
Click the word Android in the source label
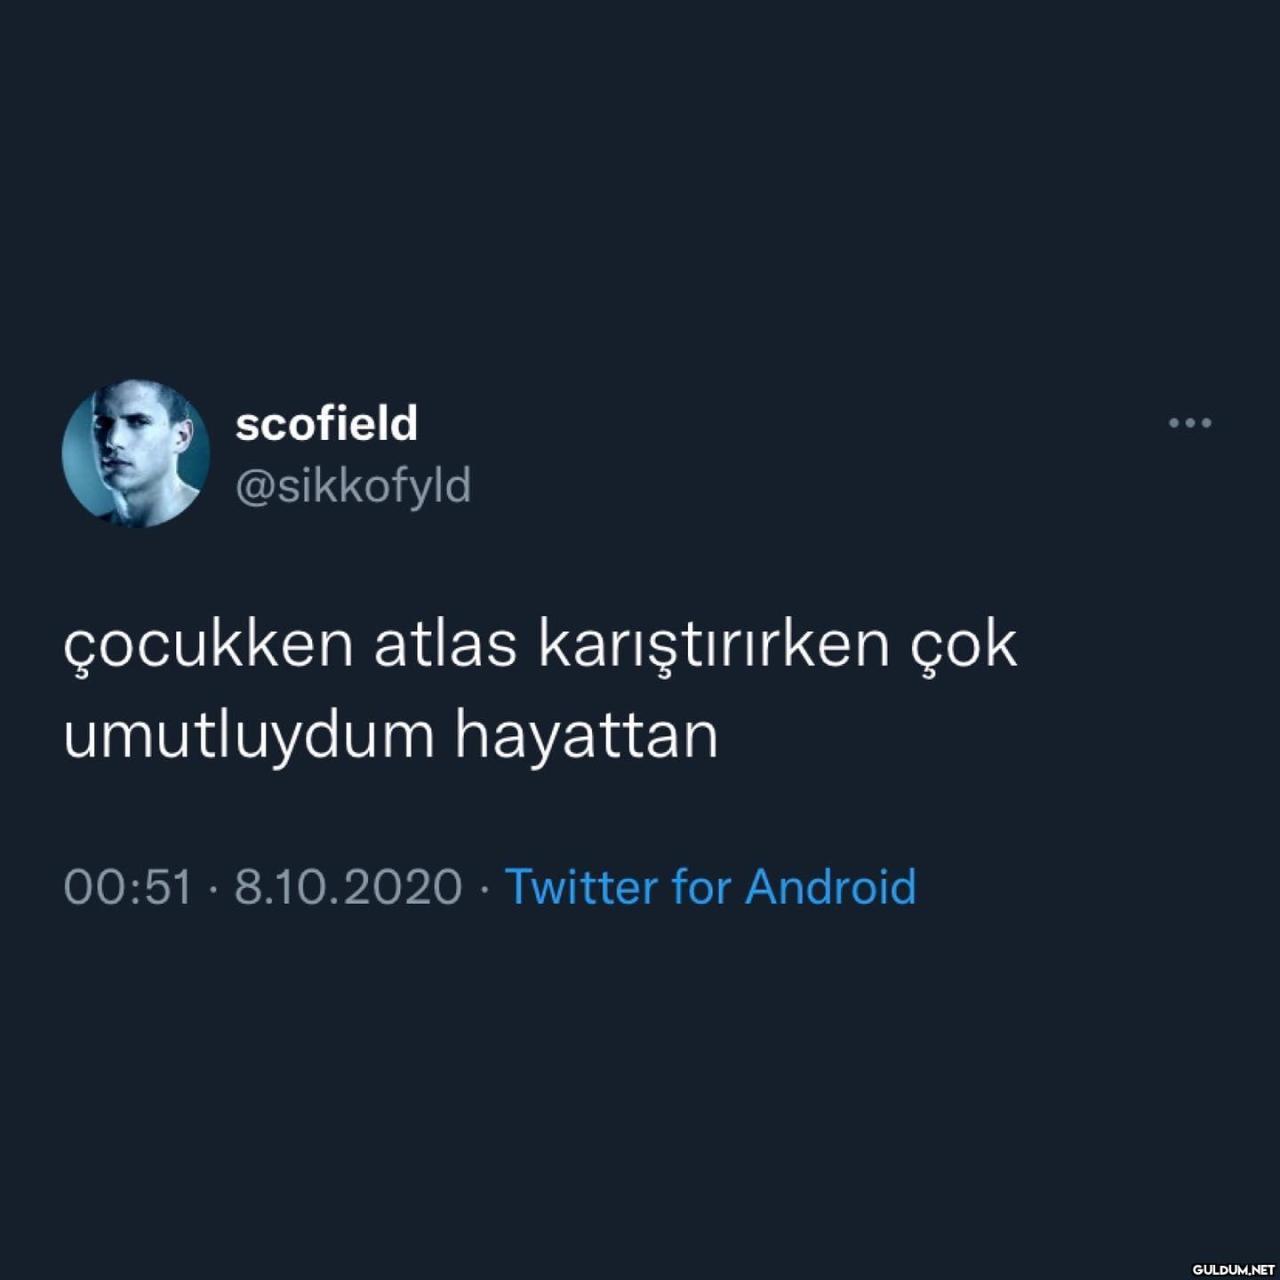pos(831,887)
